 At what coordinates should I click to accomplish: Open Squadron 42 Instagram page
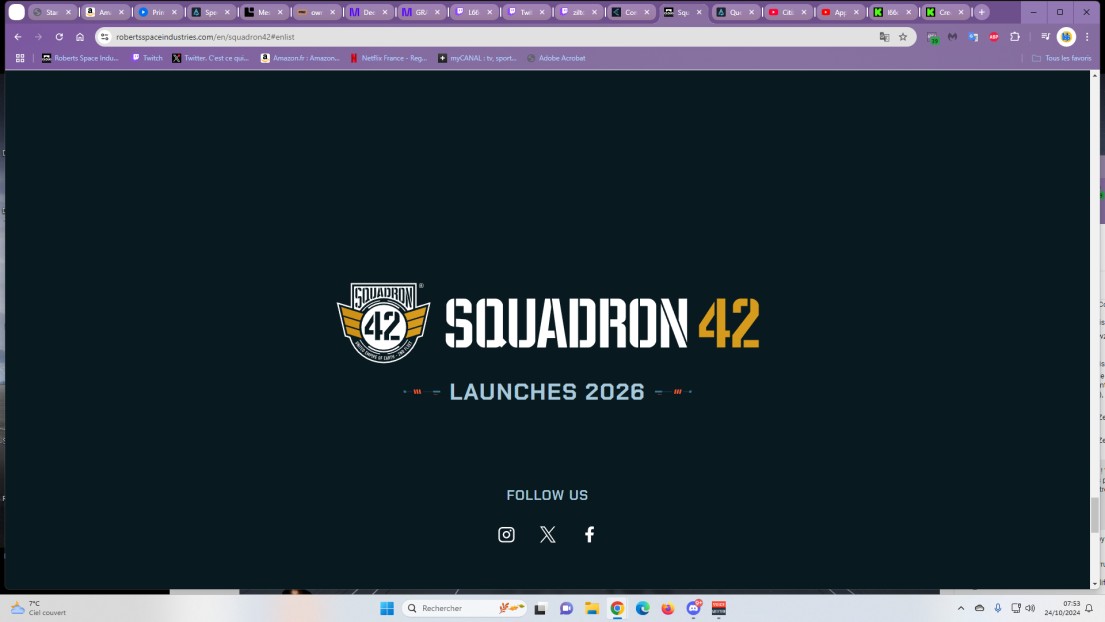pyautogui.click(x=506, y=535)
